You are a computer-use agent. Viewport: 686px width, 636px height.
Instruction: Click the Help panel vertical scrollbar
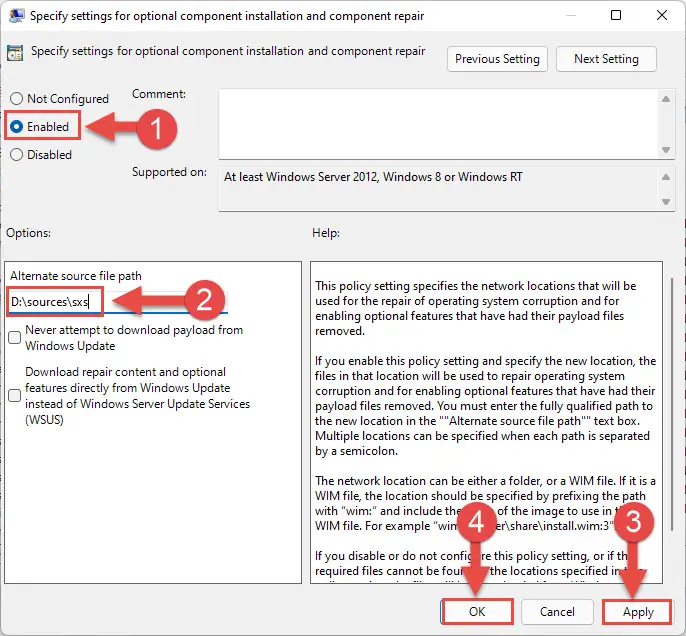coord(672,405)
